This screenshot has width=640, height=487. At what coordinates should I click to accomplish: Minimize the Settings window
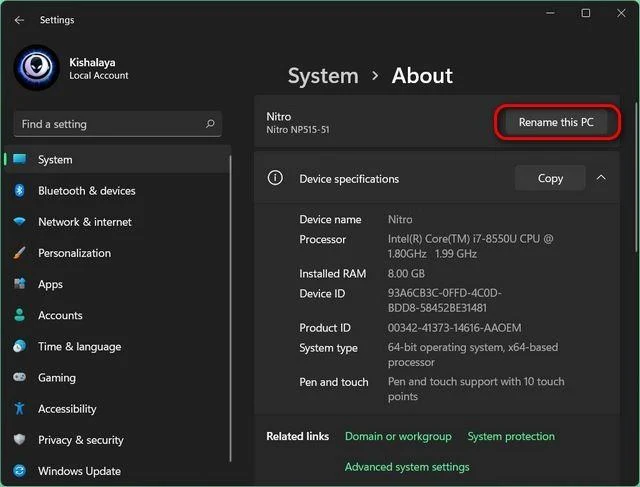pos(550,13)
